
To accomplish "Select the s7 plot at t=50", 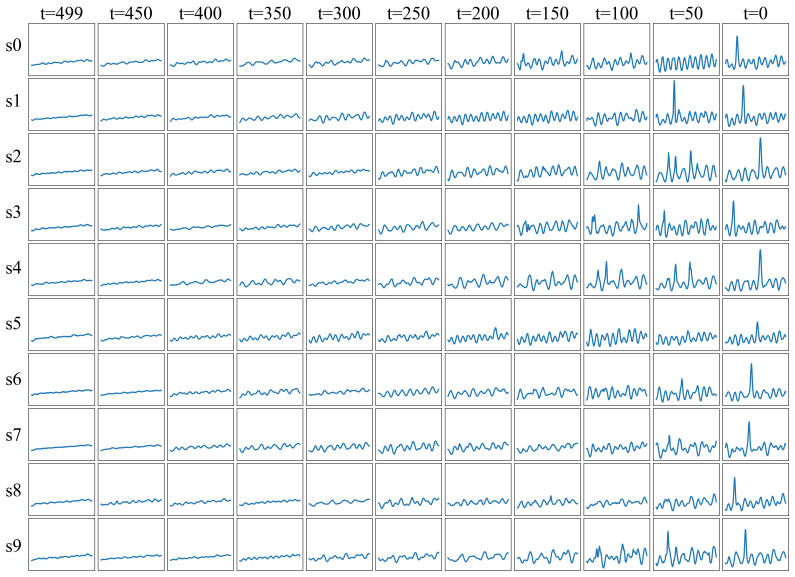I will [686, 435].
